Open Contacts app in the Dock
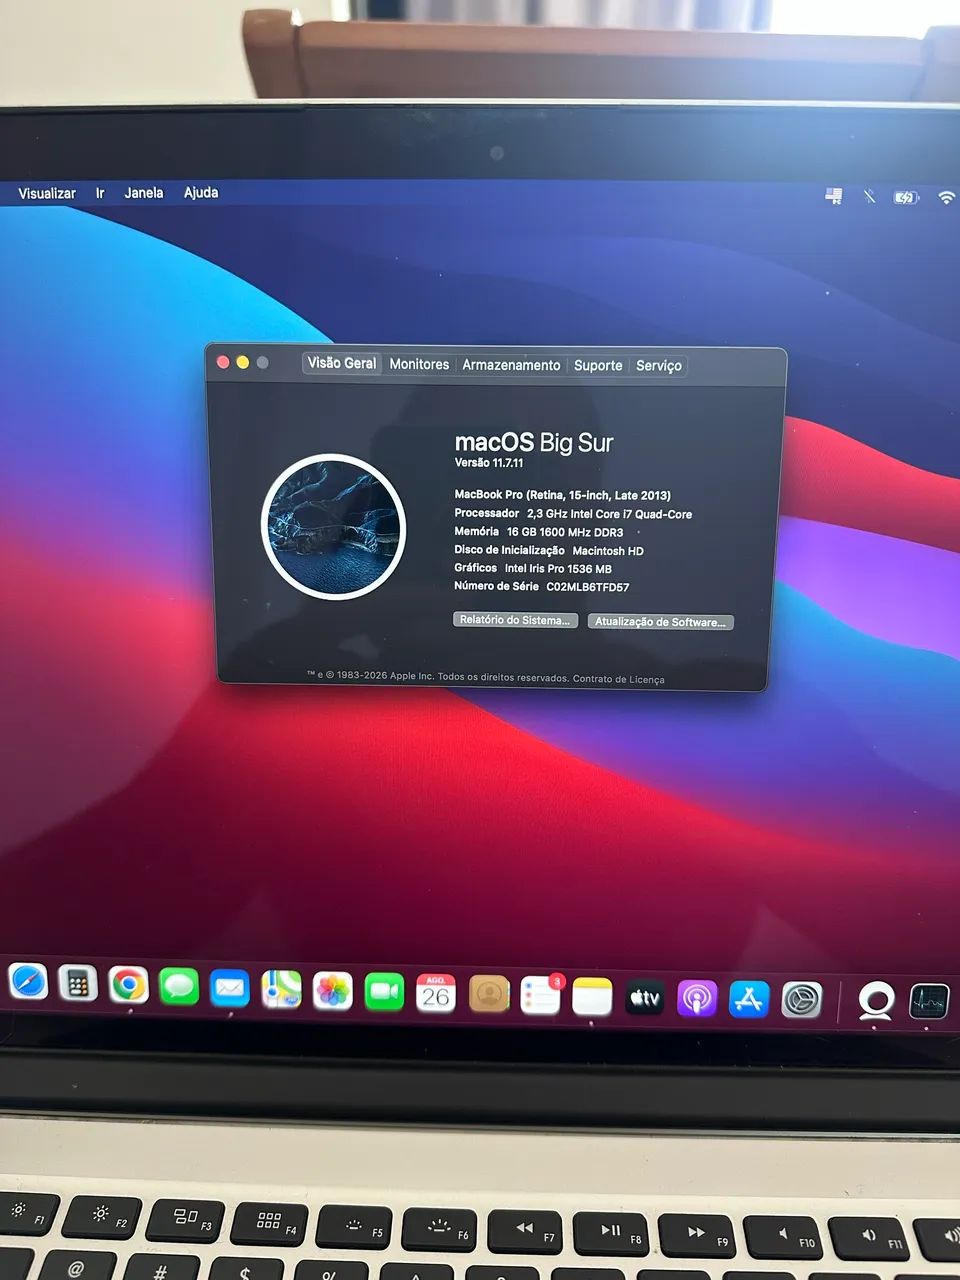 coord(489,994)
